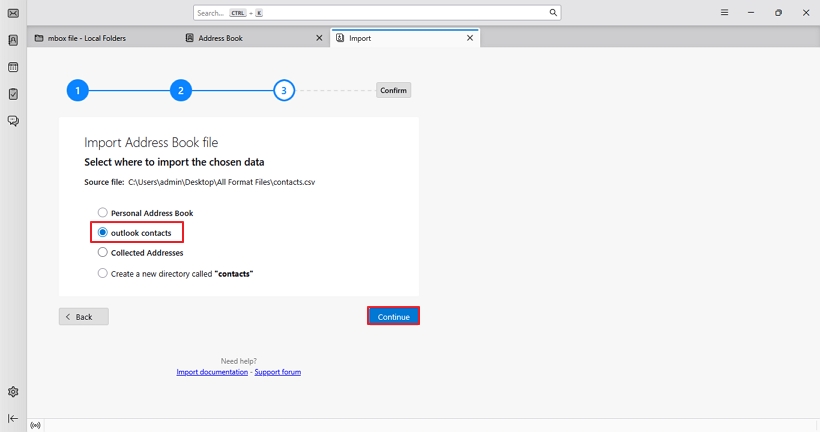Click the online status indicator icon
The width and height of the screenshot is (820, 432).
point(35,425)
